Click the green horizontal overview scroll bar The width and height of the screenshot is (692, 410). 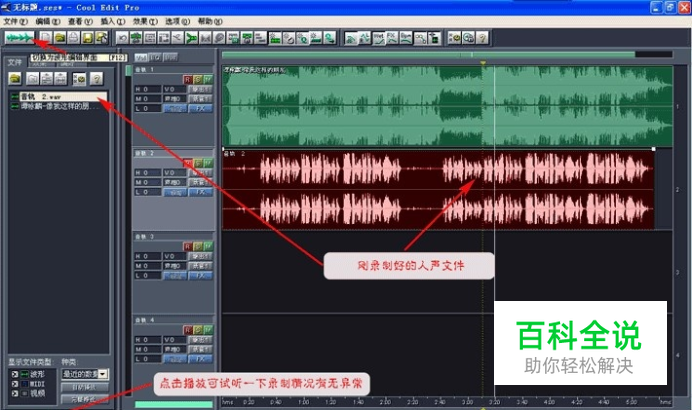pos(428,55)
